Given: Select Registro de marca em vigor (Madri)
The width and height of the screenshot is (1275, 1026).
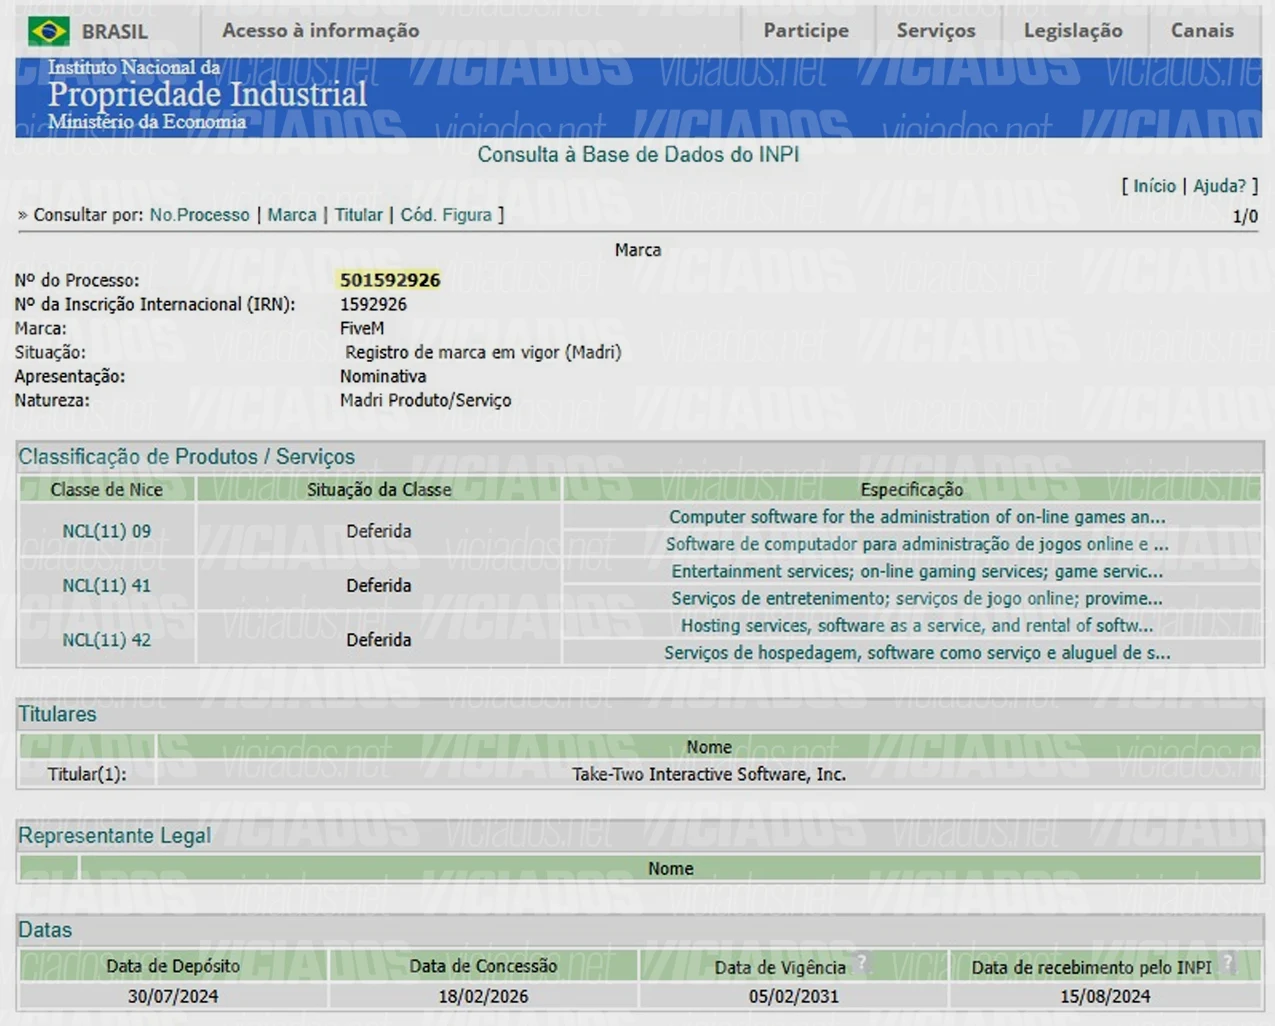Looking at the screenshot, I should pos(483,353).
